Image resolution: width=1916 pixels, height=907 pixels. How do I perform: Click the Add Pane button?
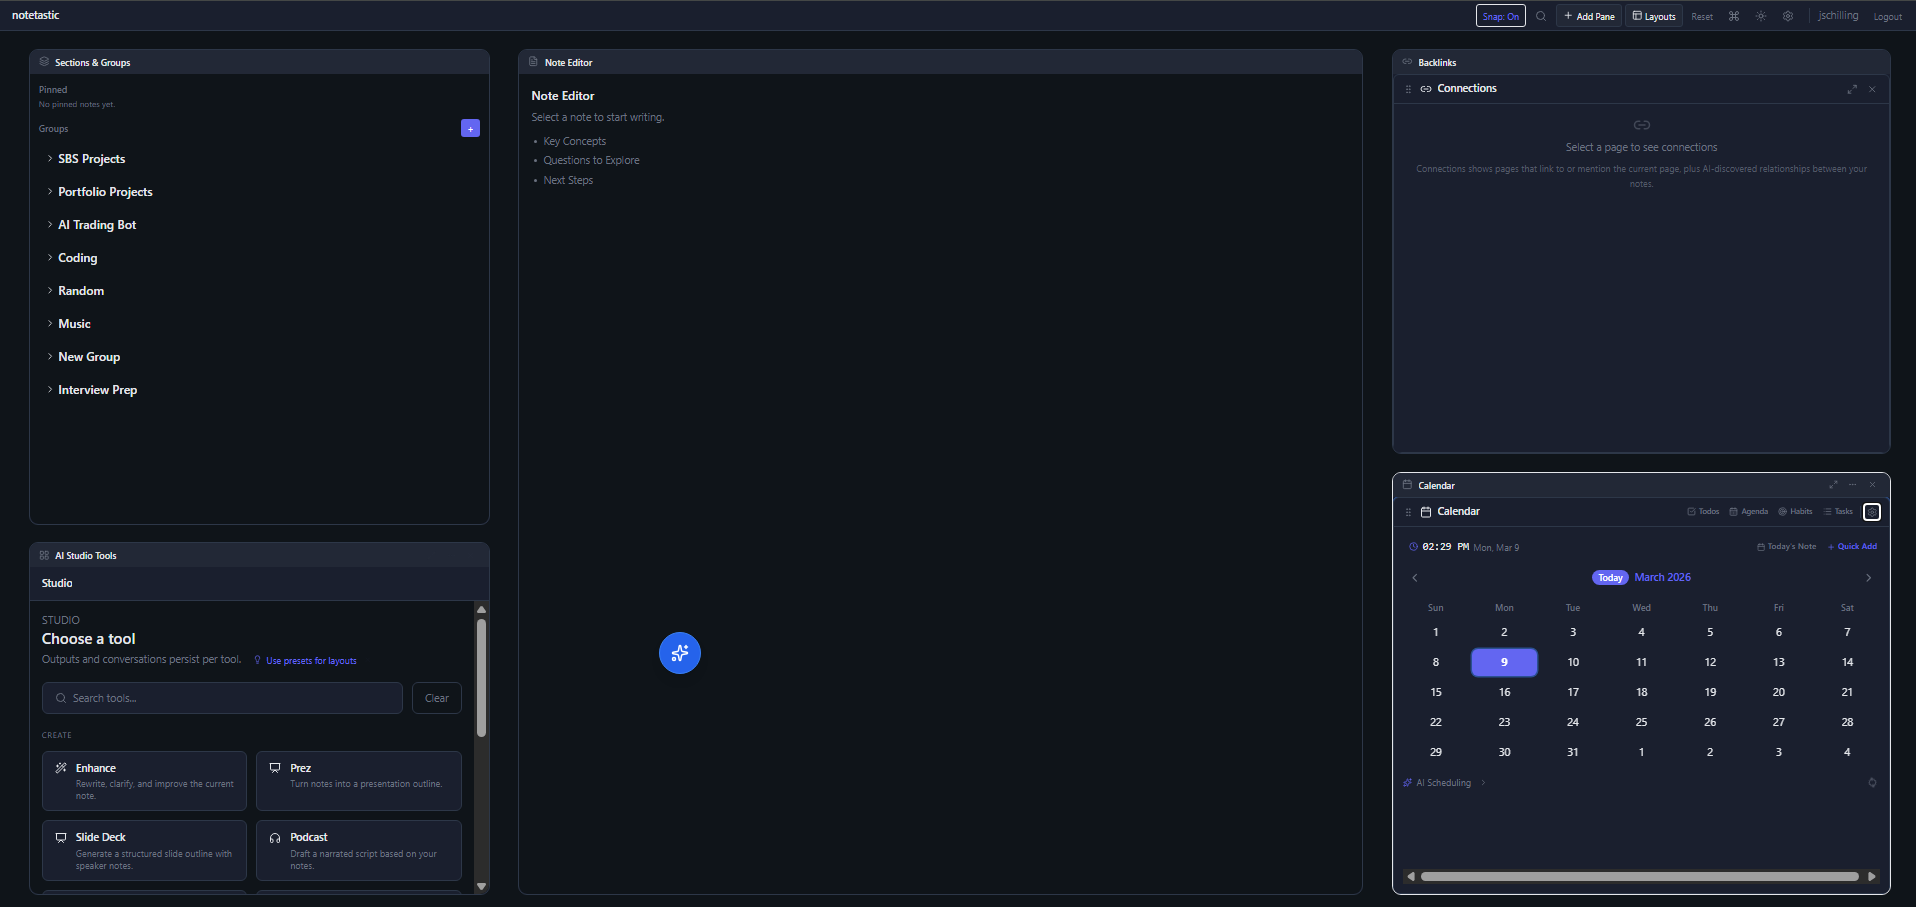pos(1589,16)
